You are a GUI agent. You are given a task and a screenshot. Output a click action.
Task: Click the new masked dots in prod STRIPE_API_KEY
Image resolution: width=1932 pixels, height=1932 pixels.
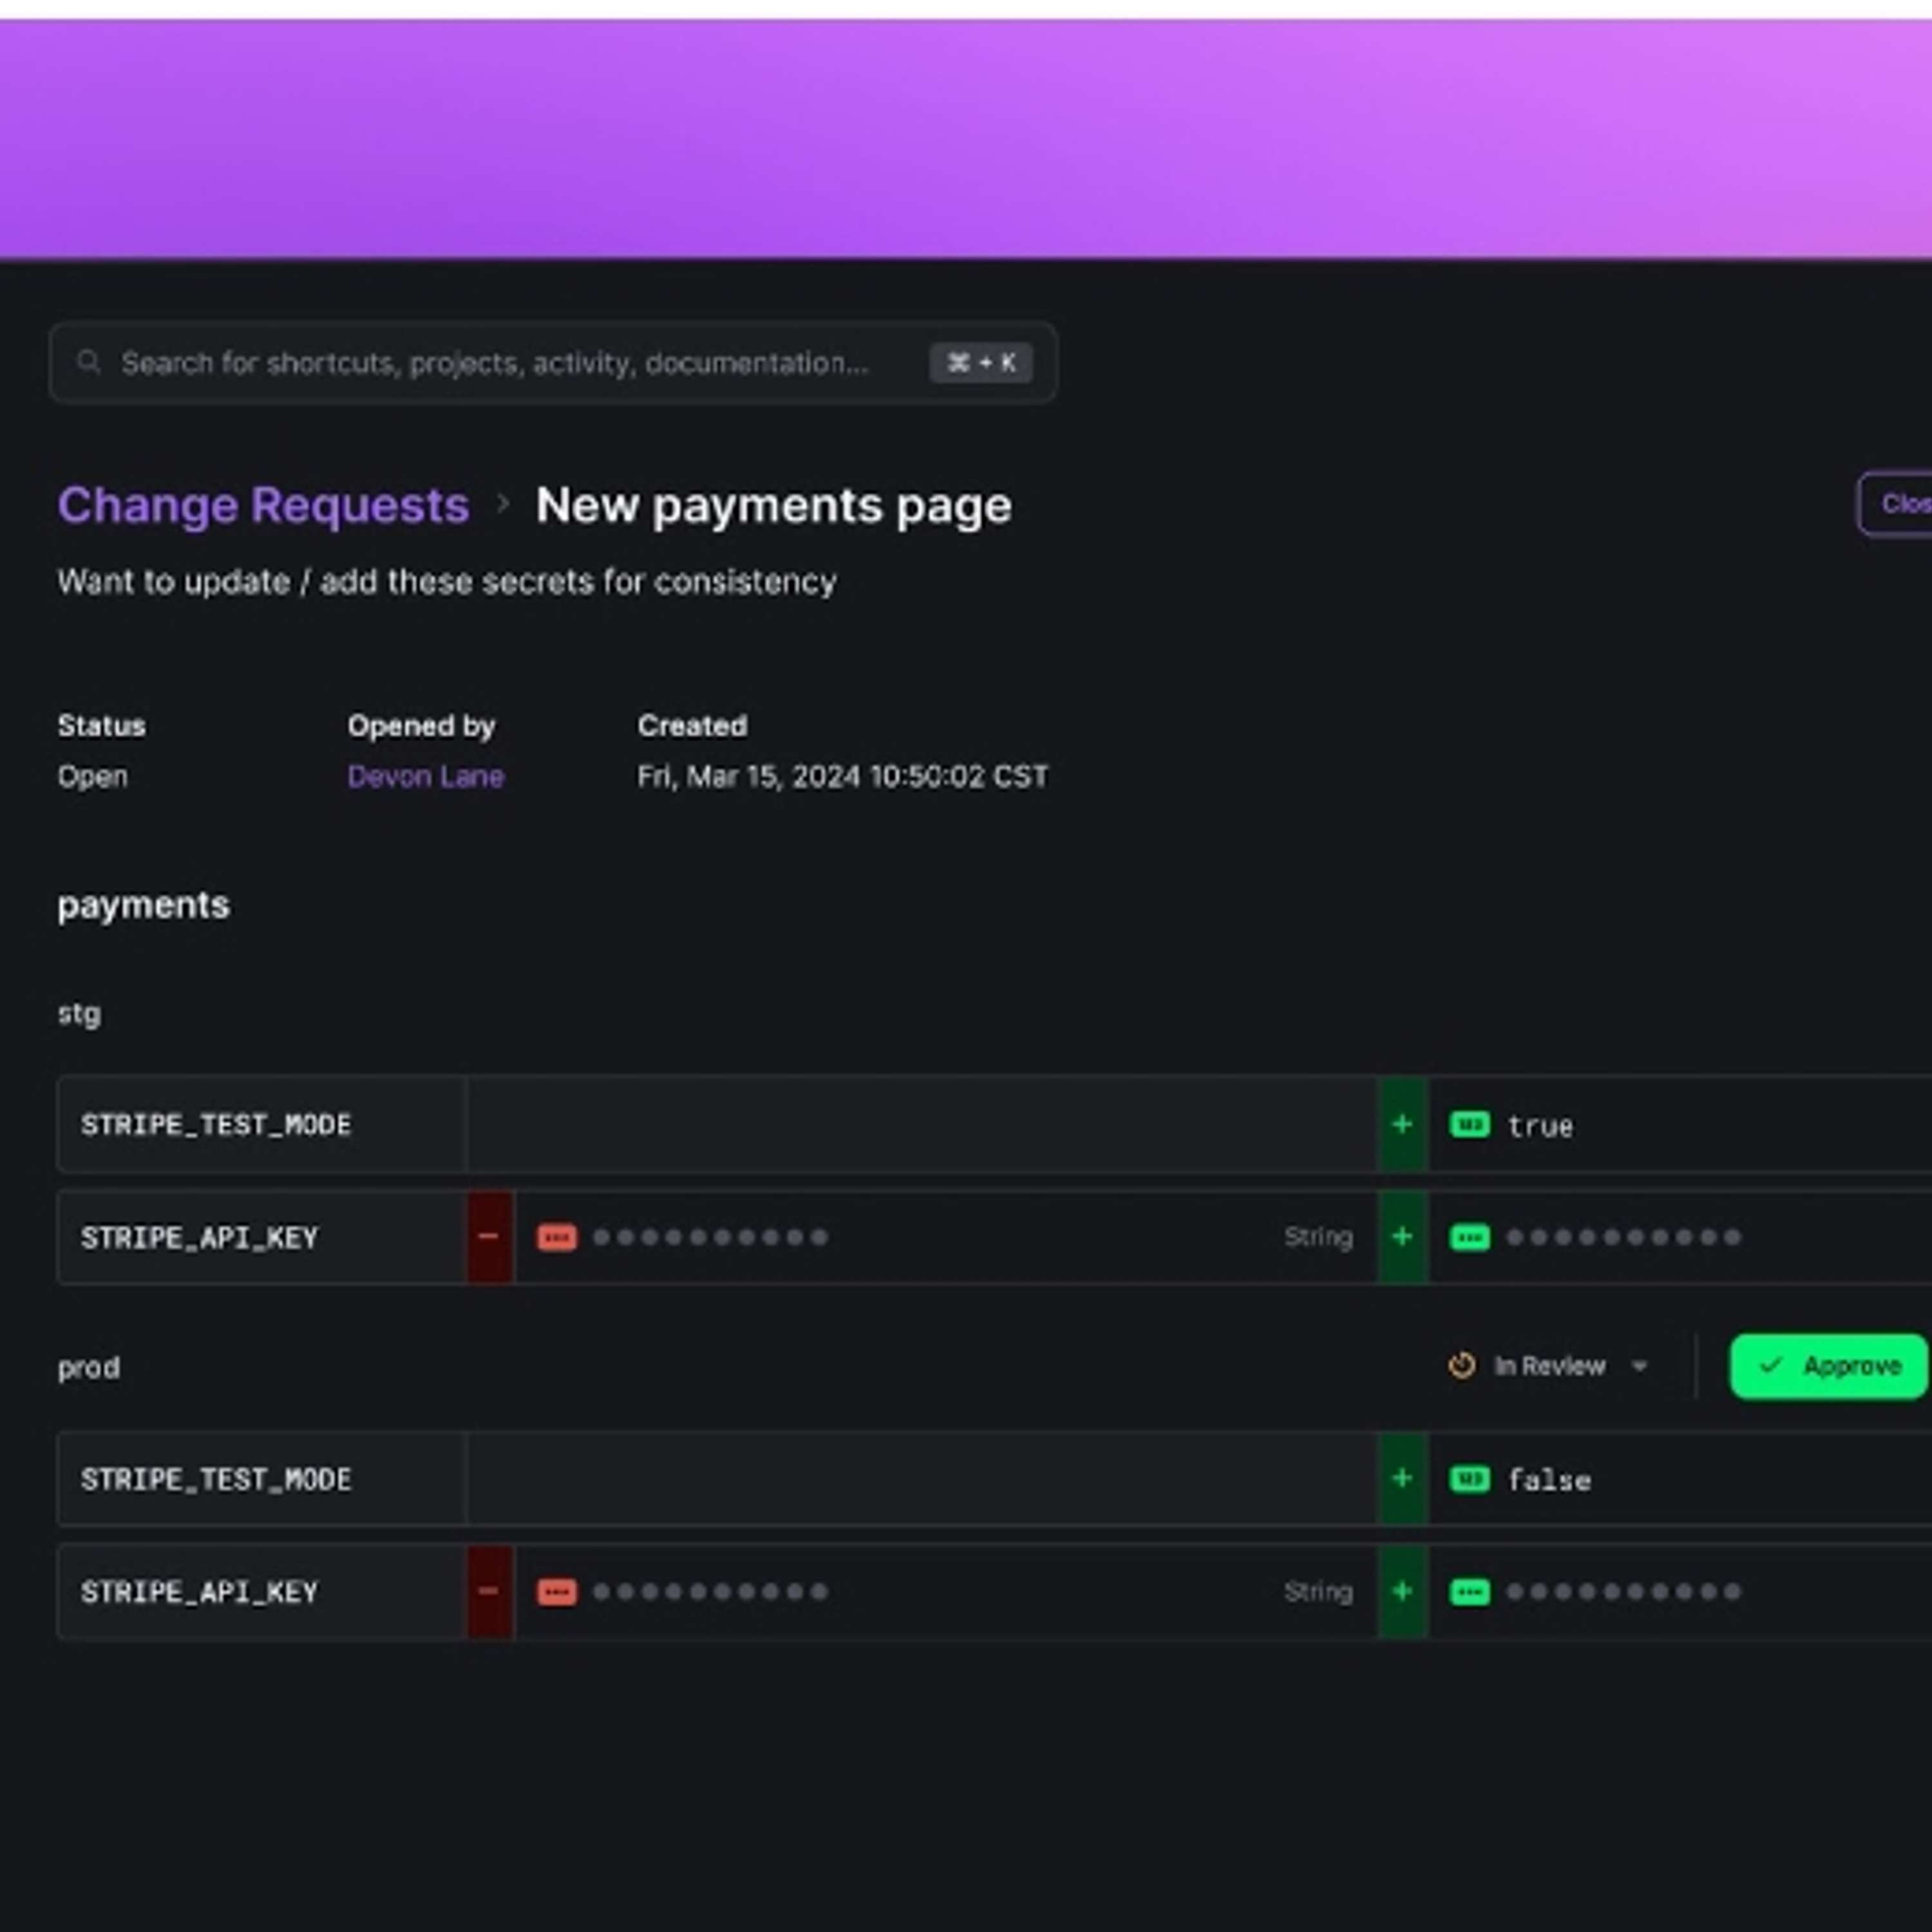(1623, 1591)
